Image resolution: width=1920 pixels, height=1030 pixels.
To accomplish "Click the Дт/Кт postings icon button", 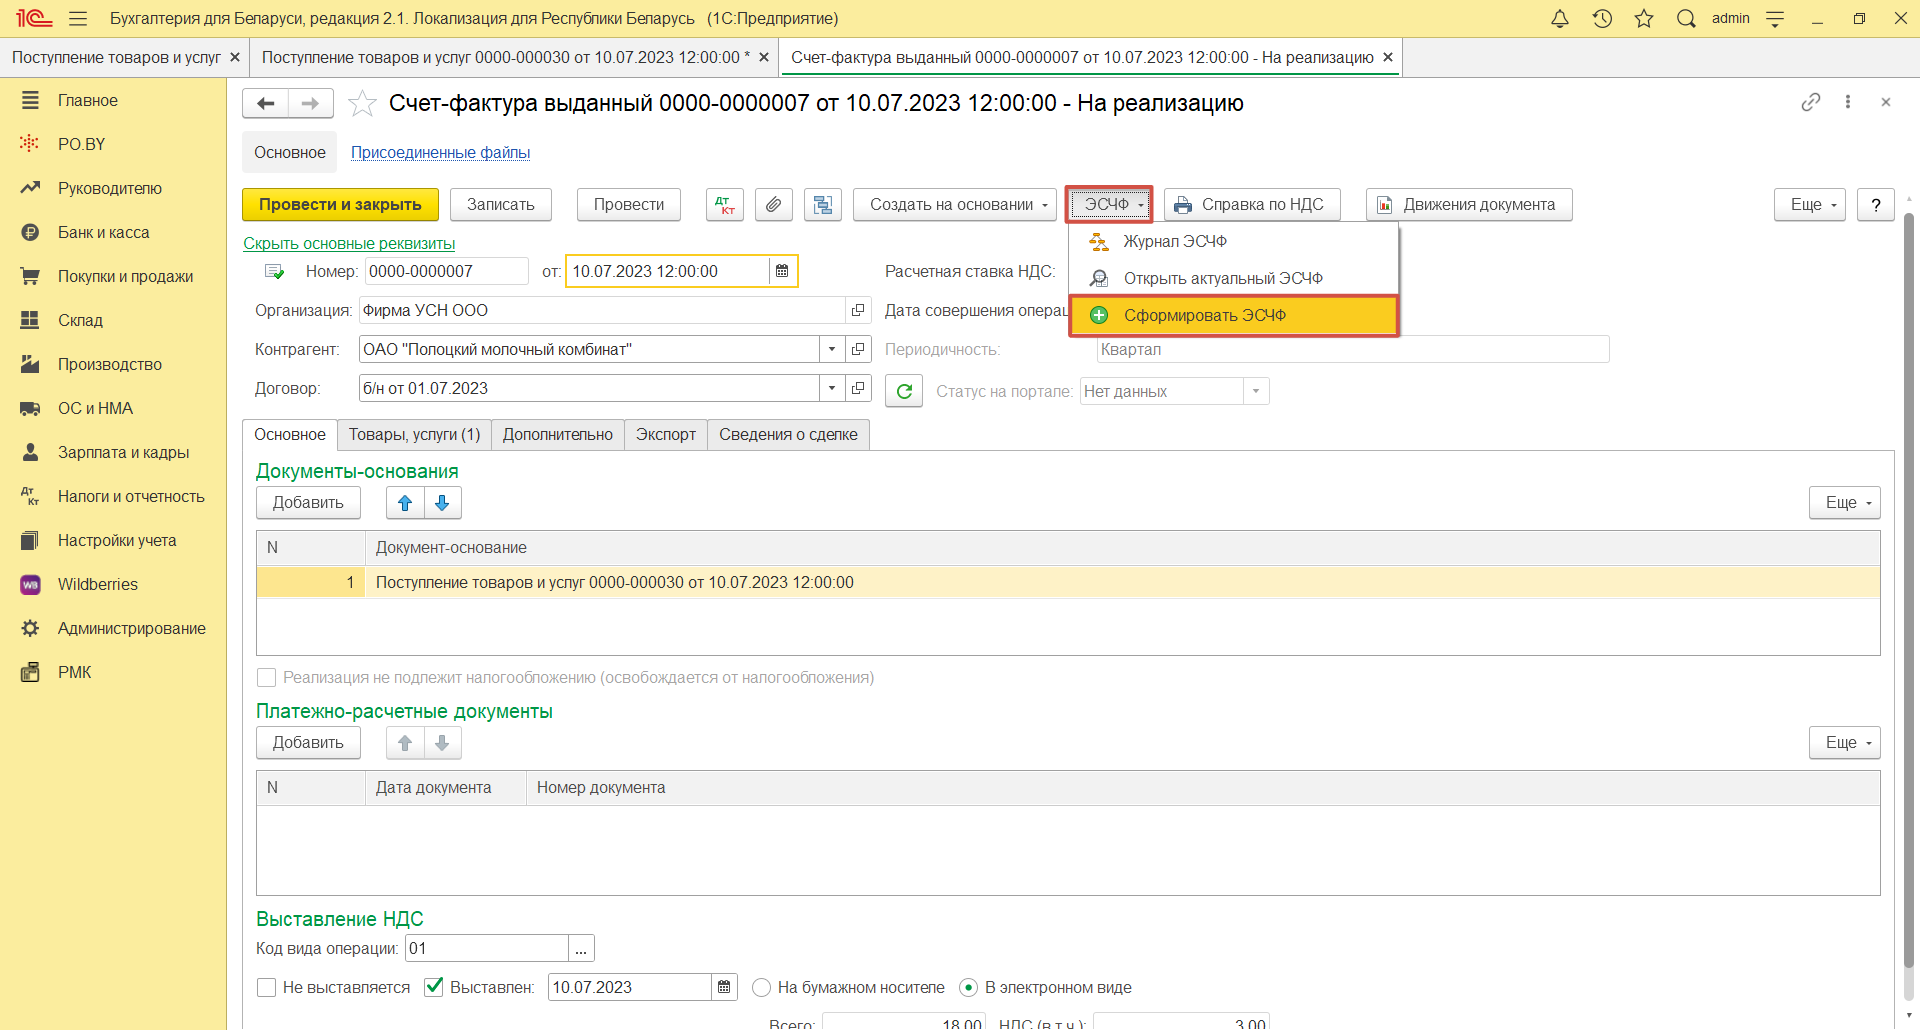I will point(725,205).
